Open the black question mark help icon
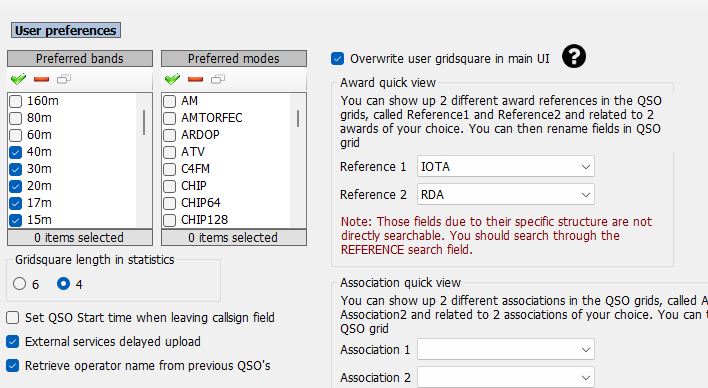The width and height of the screenshot is (708, 388). [x=574, y=57]
